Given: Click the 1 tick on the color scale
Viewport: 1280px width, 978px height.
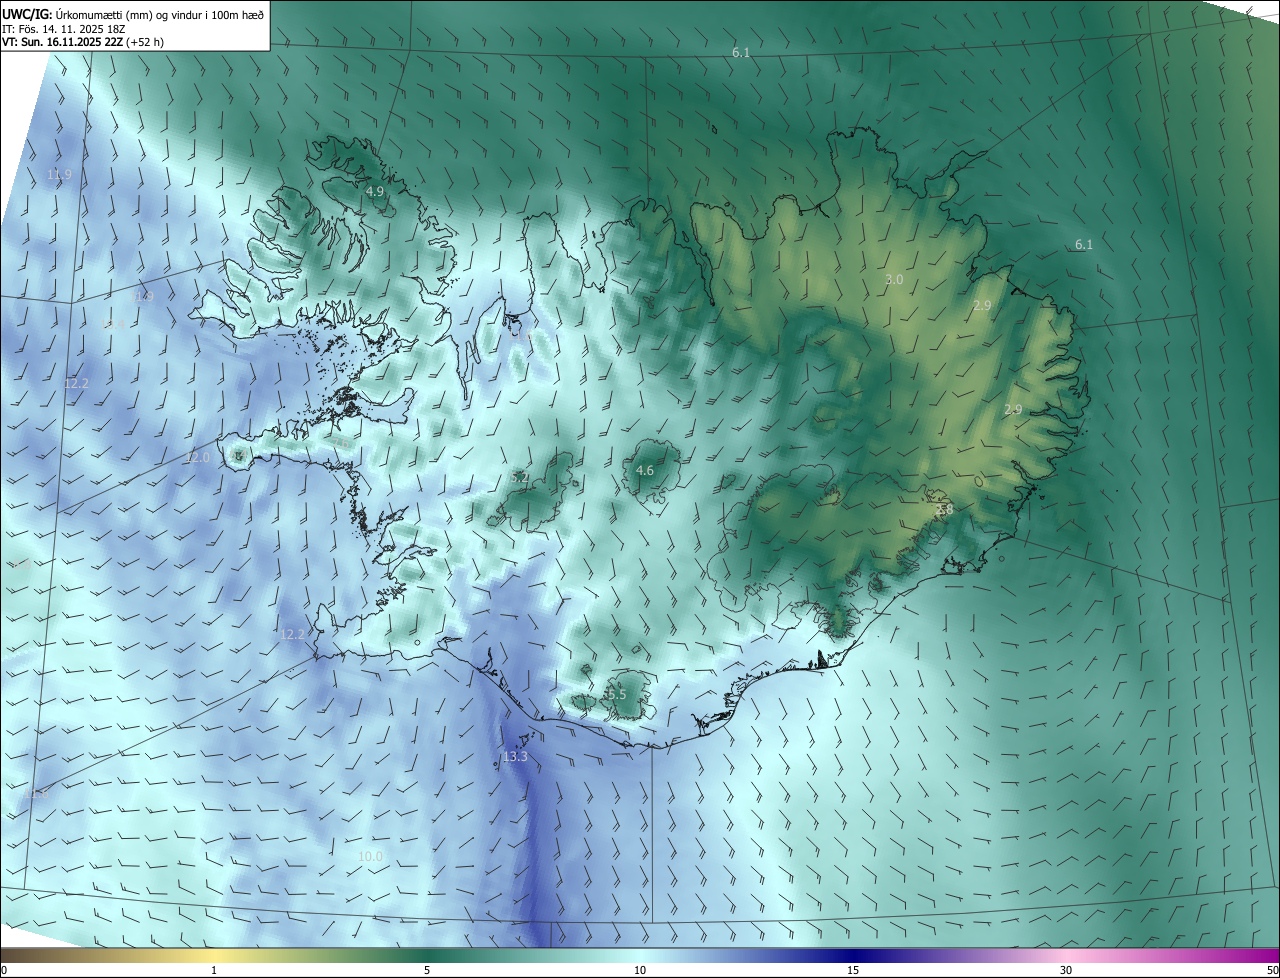Looking at the screenshot, I should click(x=214, y=971).
